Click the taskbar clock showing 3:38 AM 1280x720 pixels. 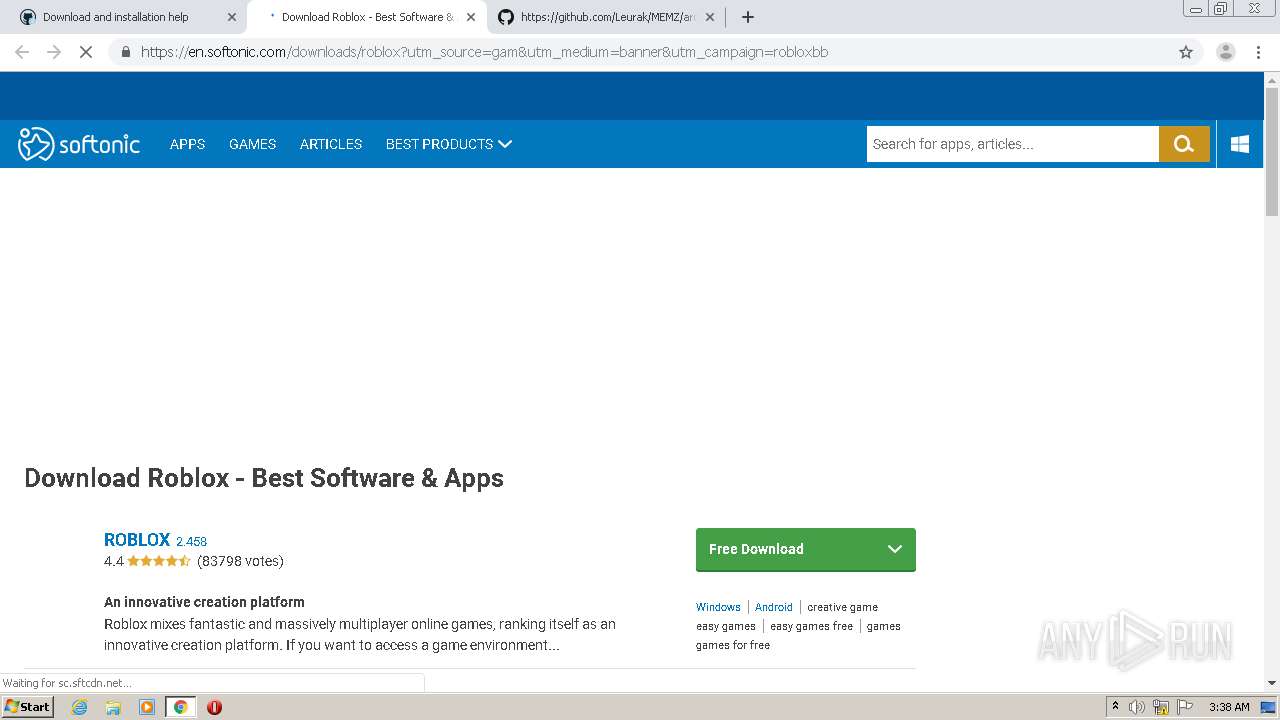click(x=1229, y=707)
